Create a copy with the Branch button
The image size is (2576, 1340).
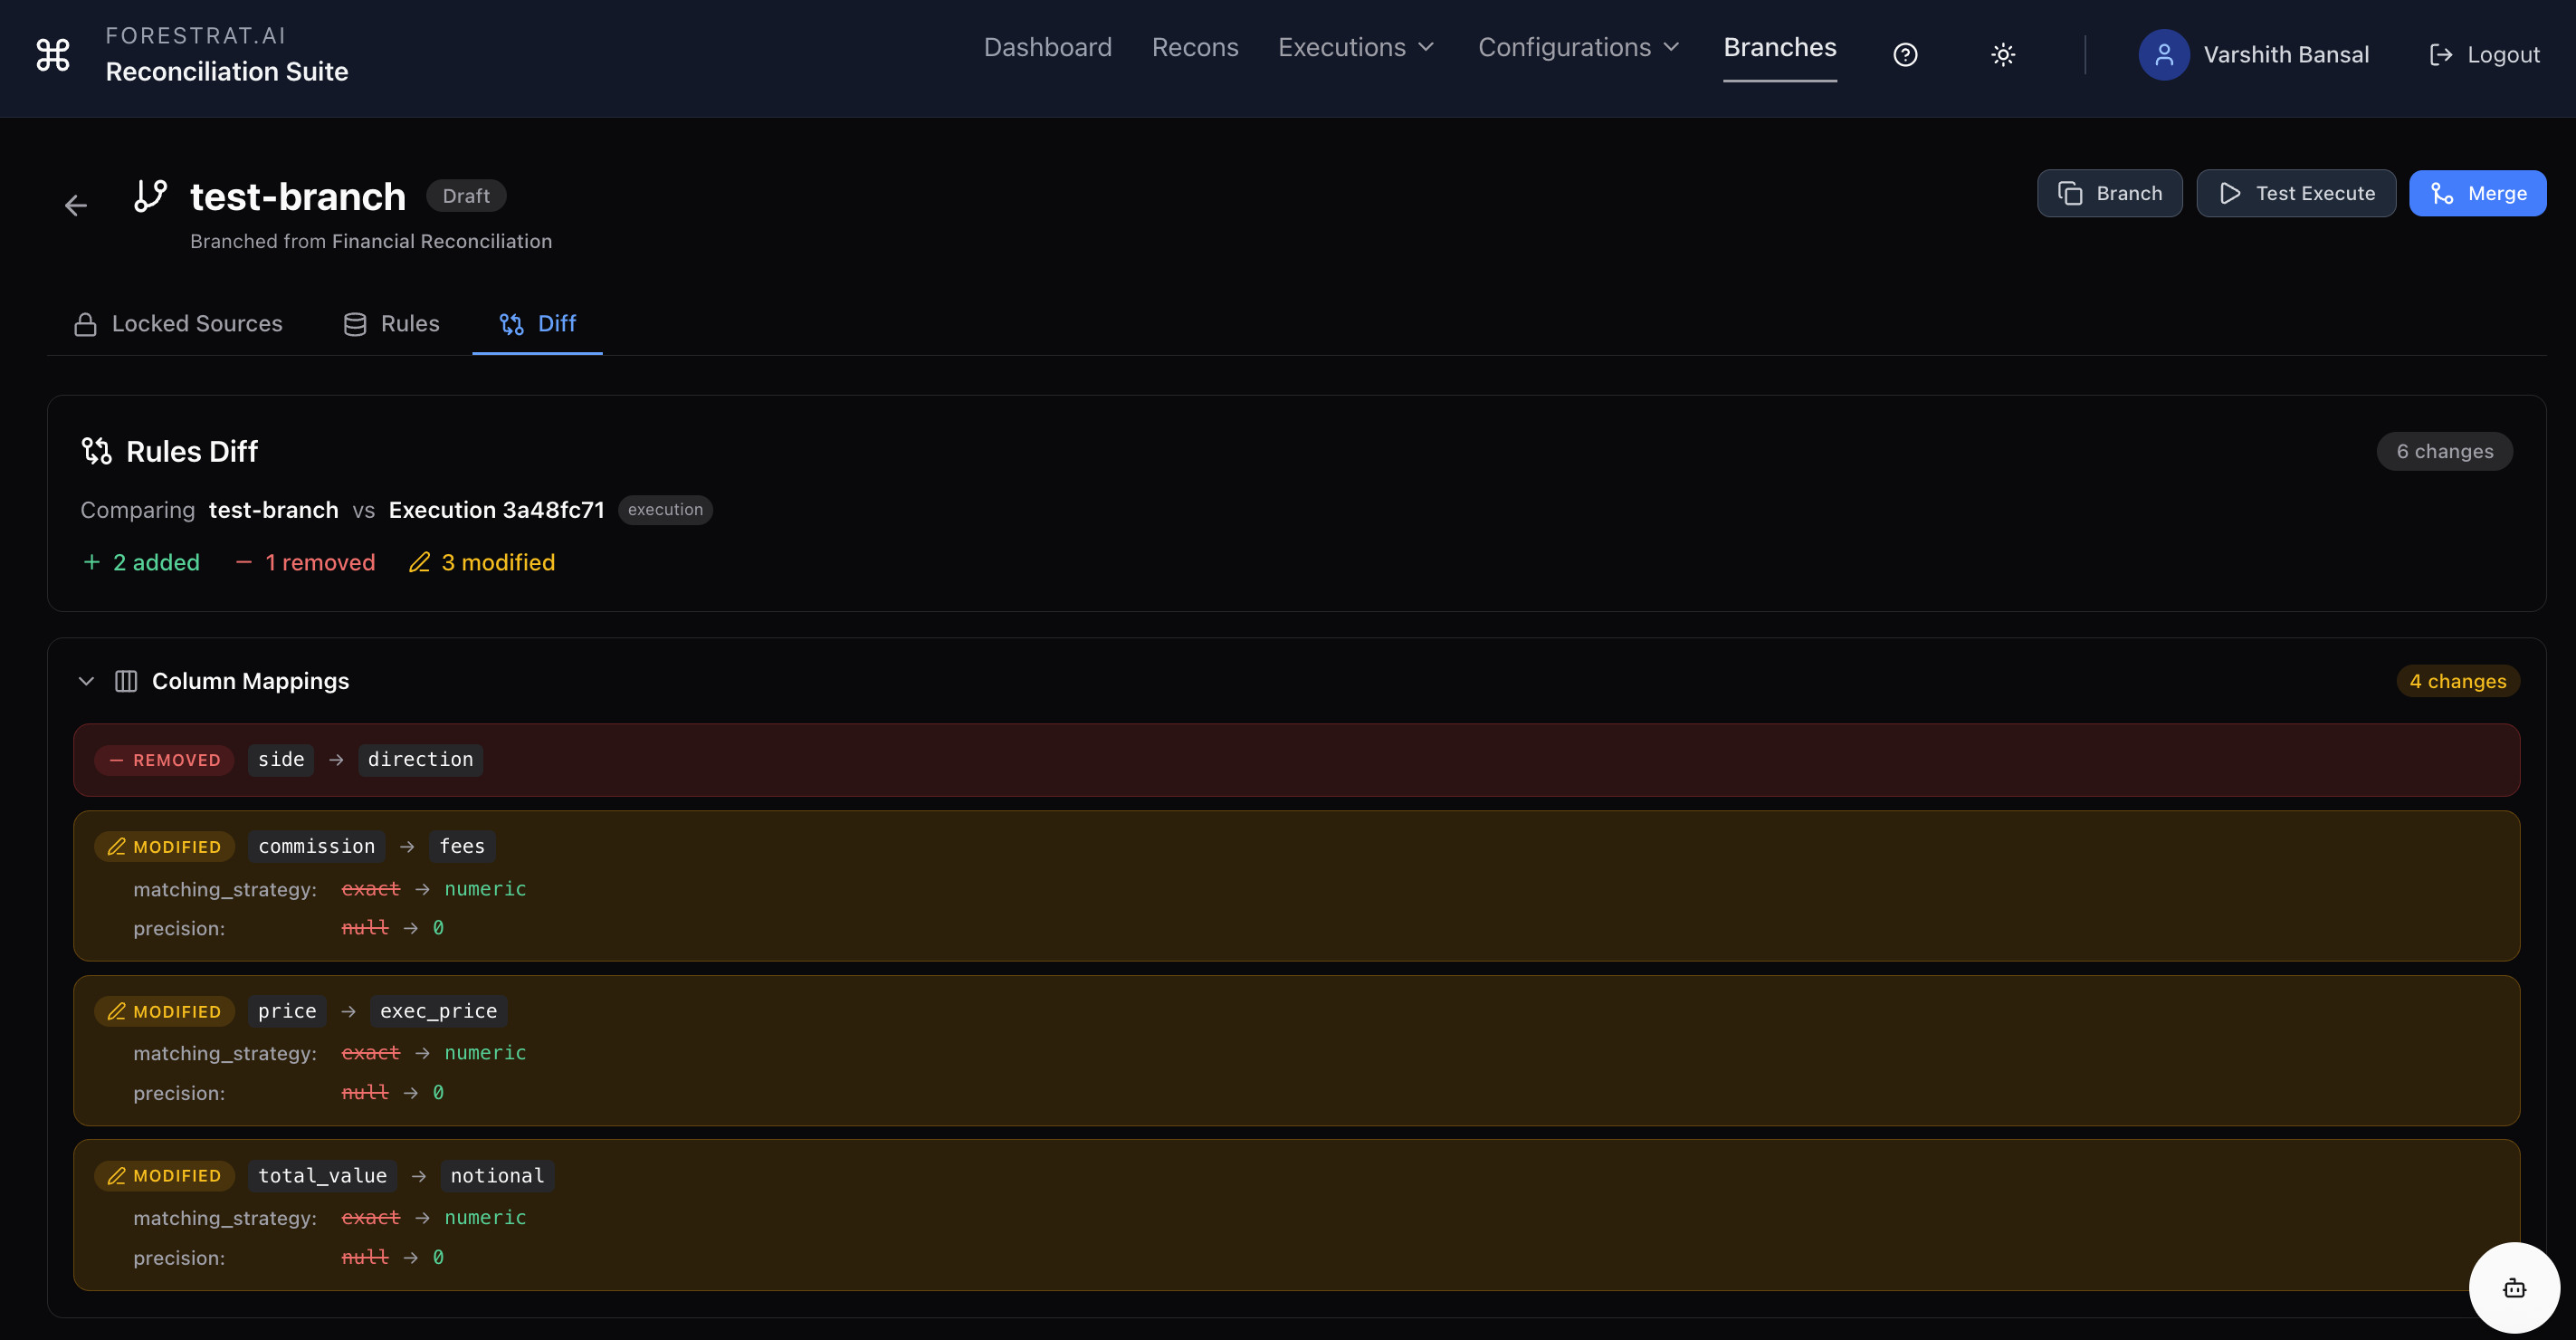(2109, 194)
